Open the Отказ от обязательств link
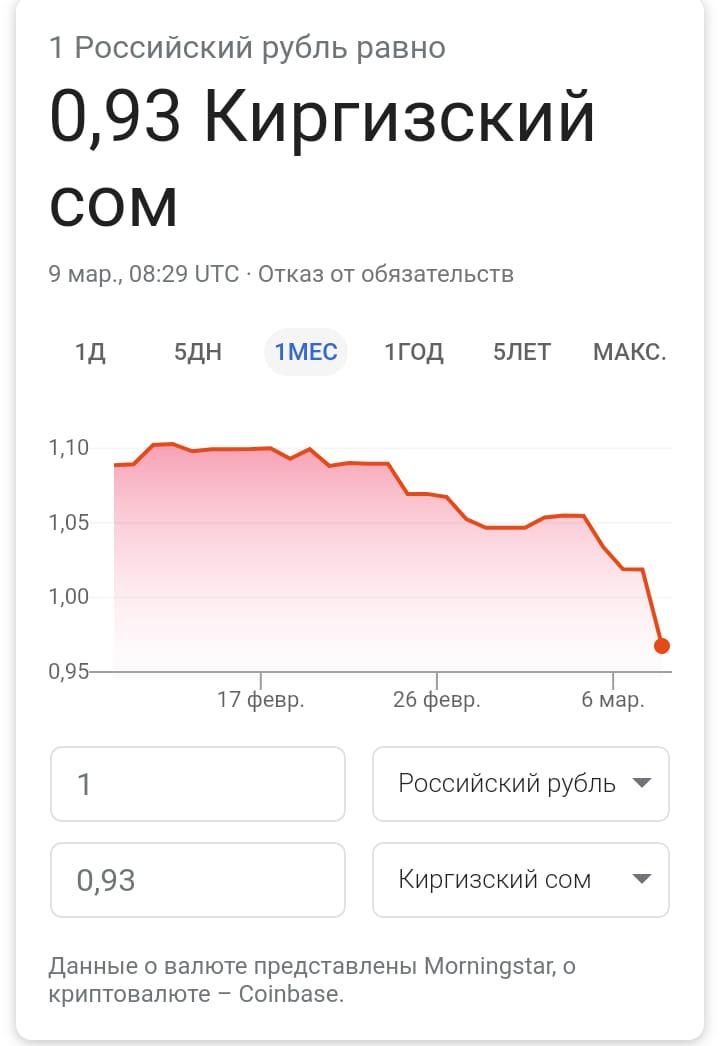Viewport: 720px width, 1046px height. tap(386, 274)
